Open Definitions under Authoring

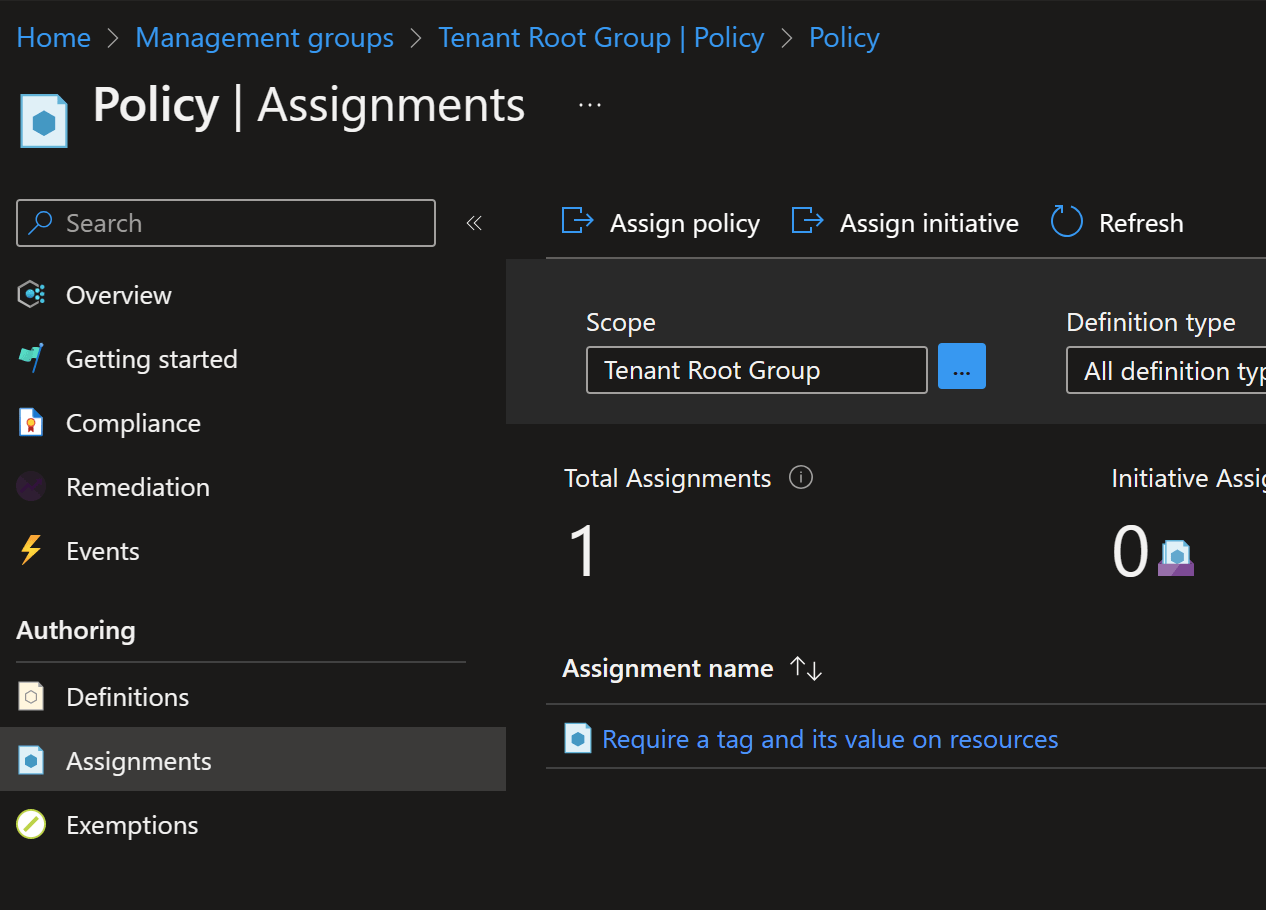tap(127, 696)
